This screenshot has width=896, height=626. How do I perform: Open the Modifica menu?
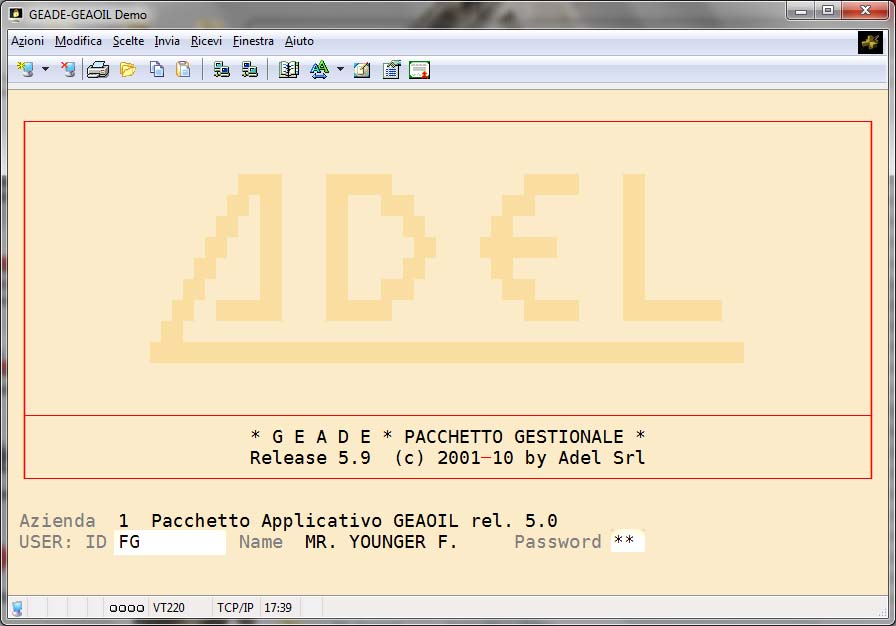coord(78,41)
